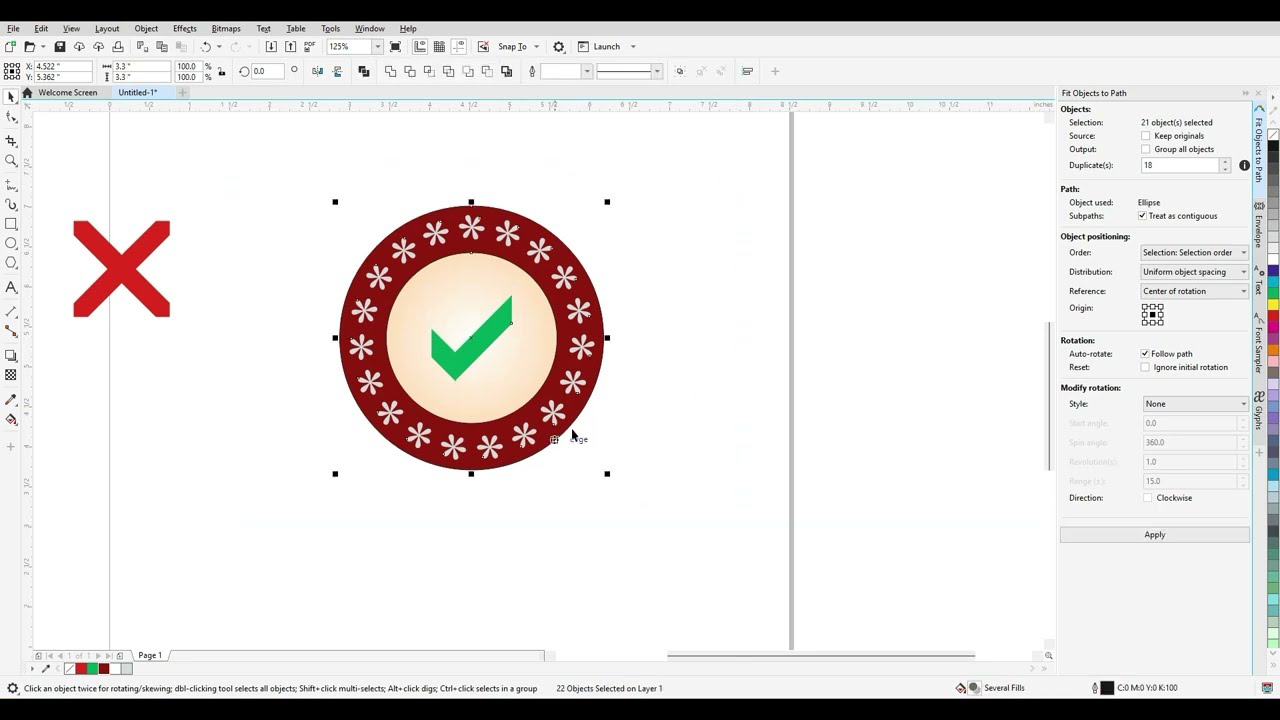This screenshot has height=720, width=1280.
Task: Select the Crop tool
Action: 11,141
